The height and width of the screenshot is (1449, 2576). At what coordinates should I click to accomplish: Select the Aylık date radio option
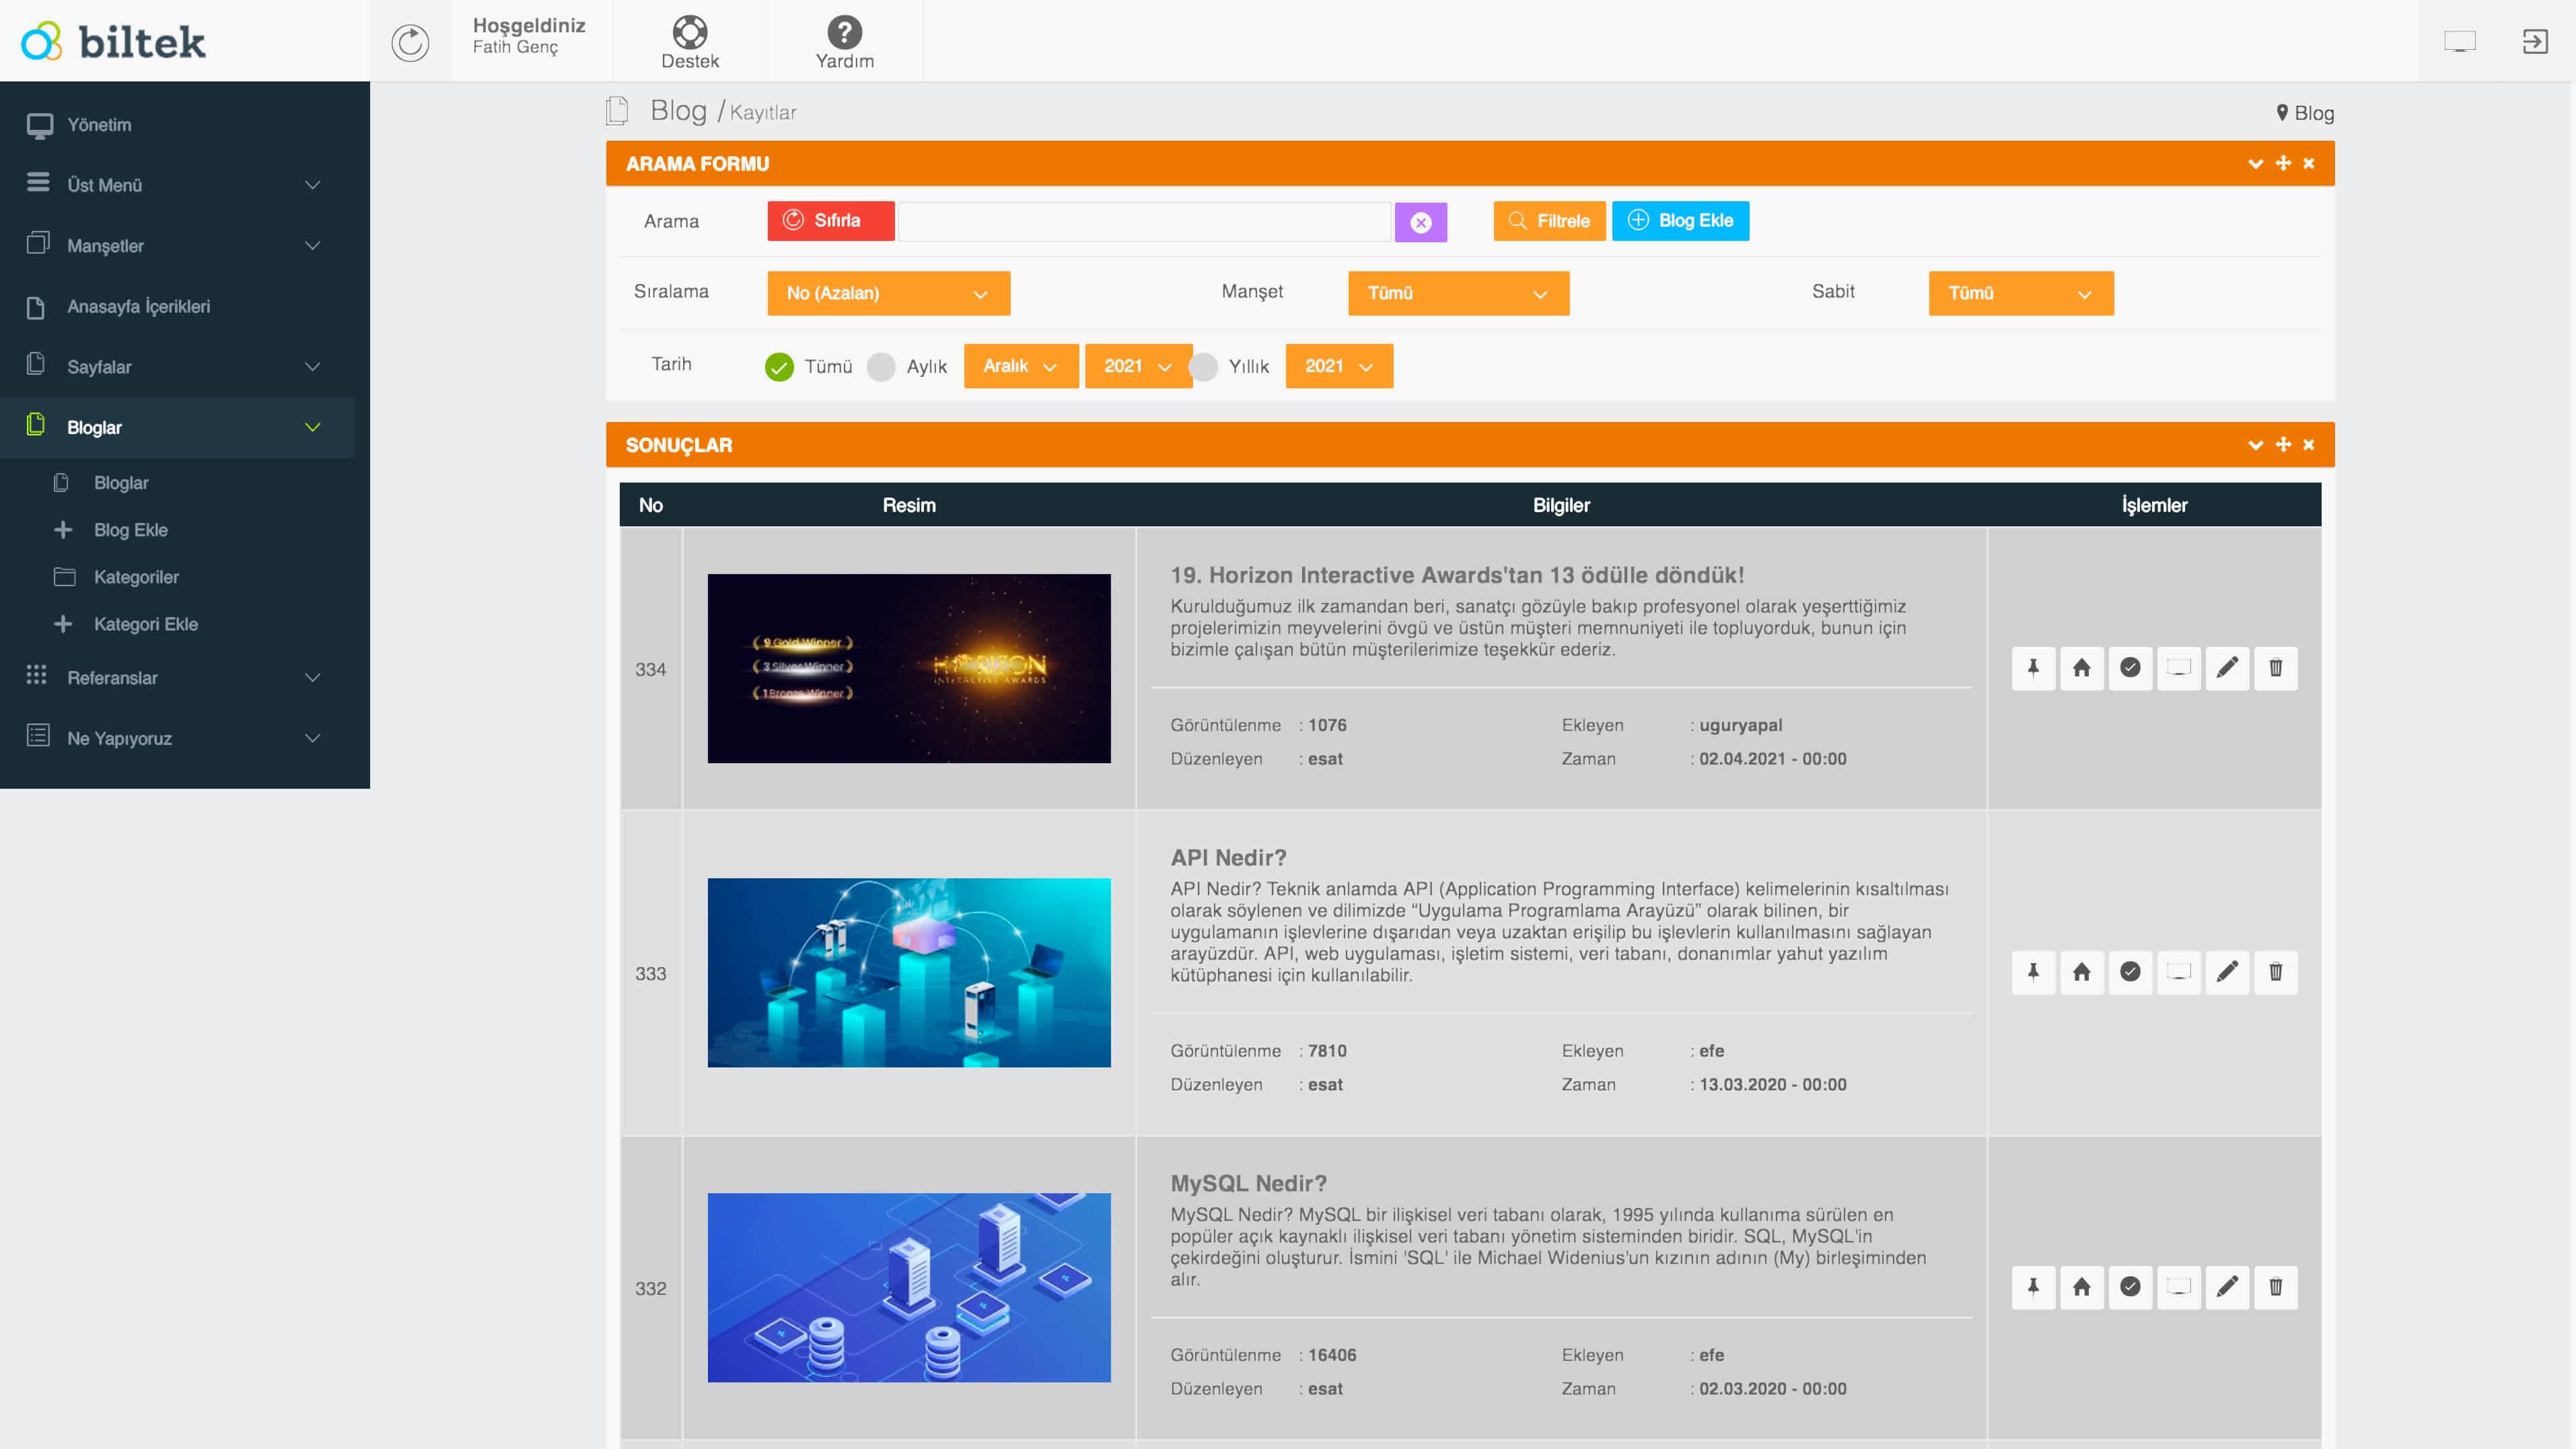tap(881, 367)
